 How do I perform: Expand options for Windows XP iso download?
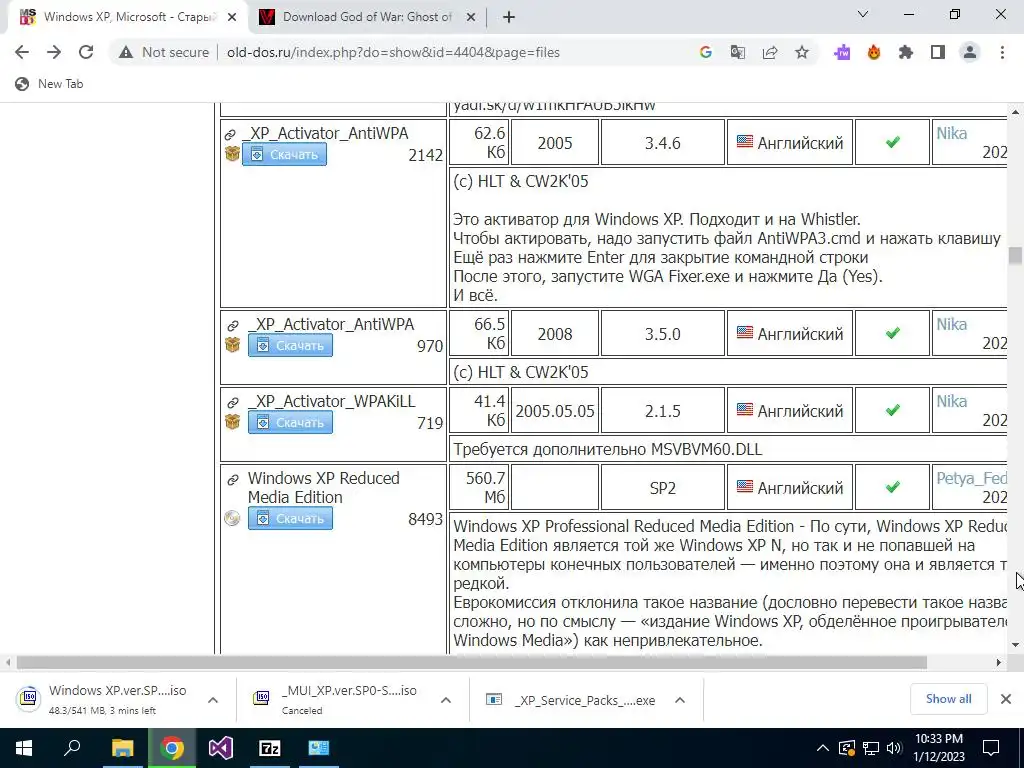[213, 700]
